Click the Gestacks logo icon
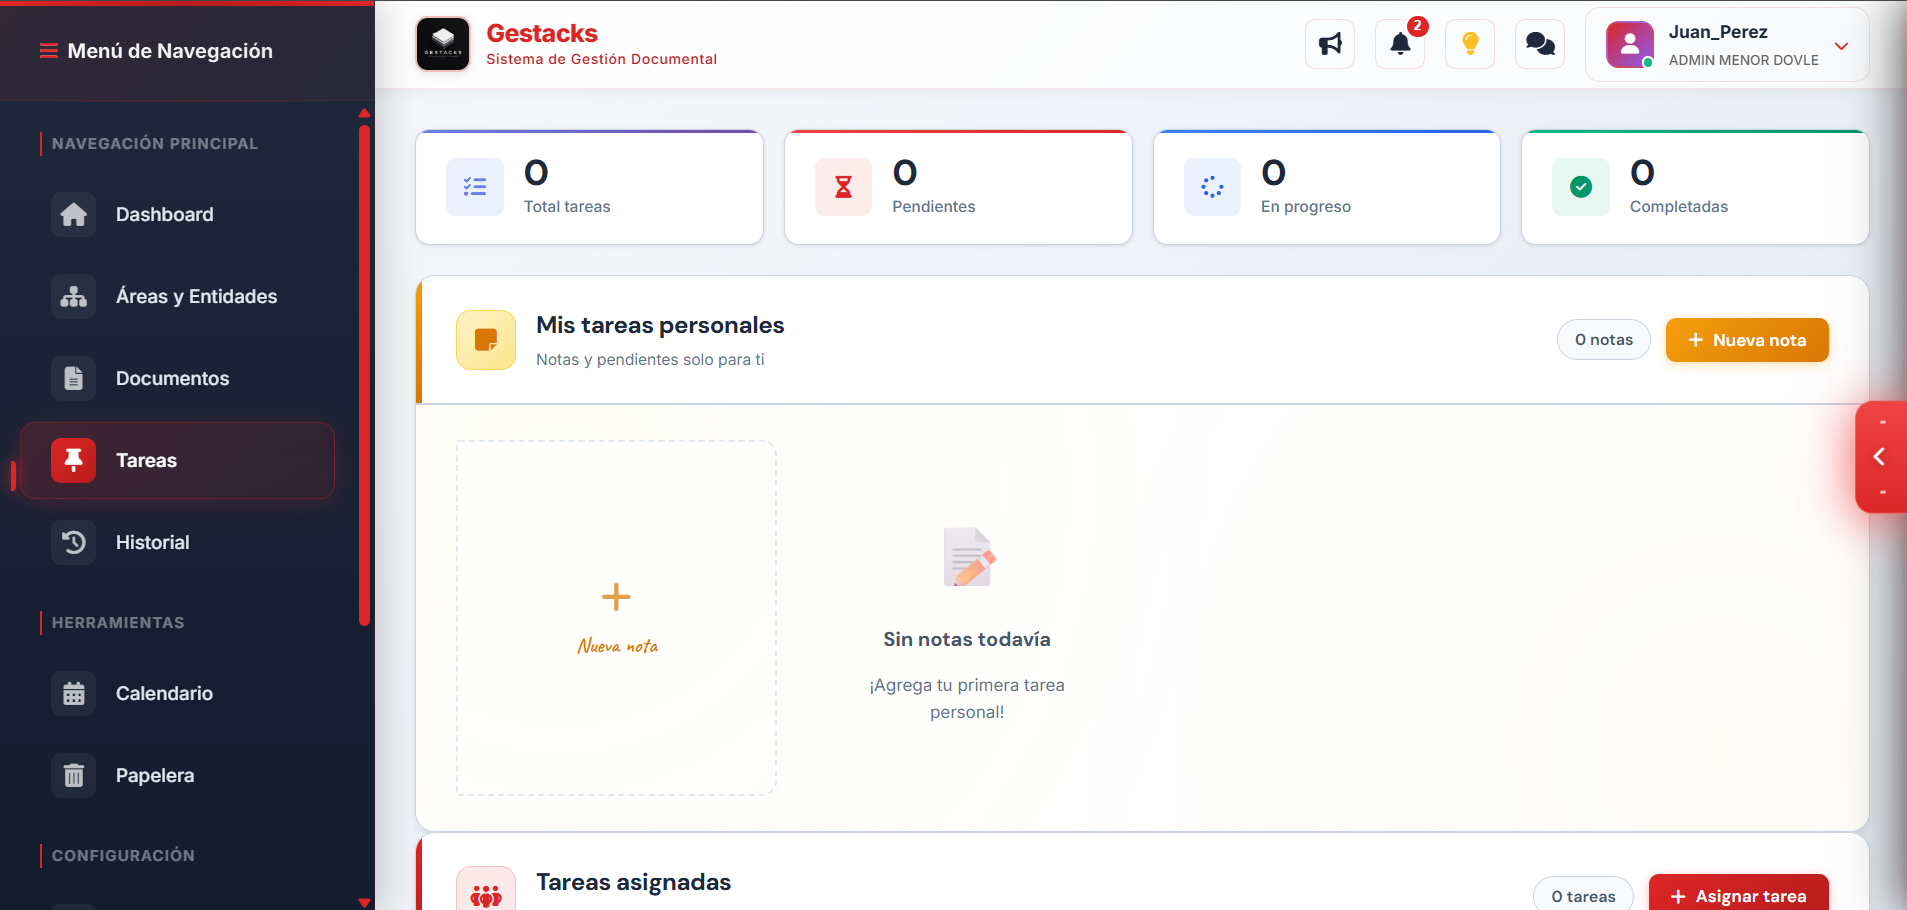1907x910 pixels. pos(443,44)
